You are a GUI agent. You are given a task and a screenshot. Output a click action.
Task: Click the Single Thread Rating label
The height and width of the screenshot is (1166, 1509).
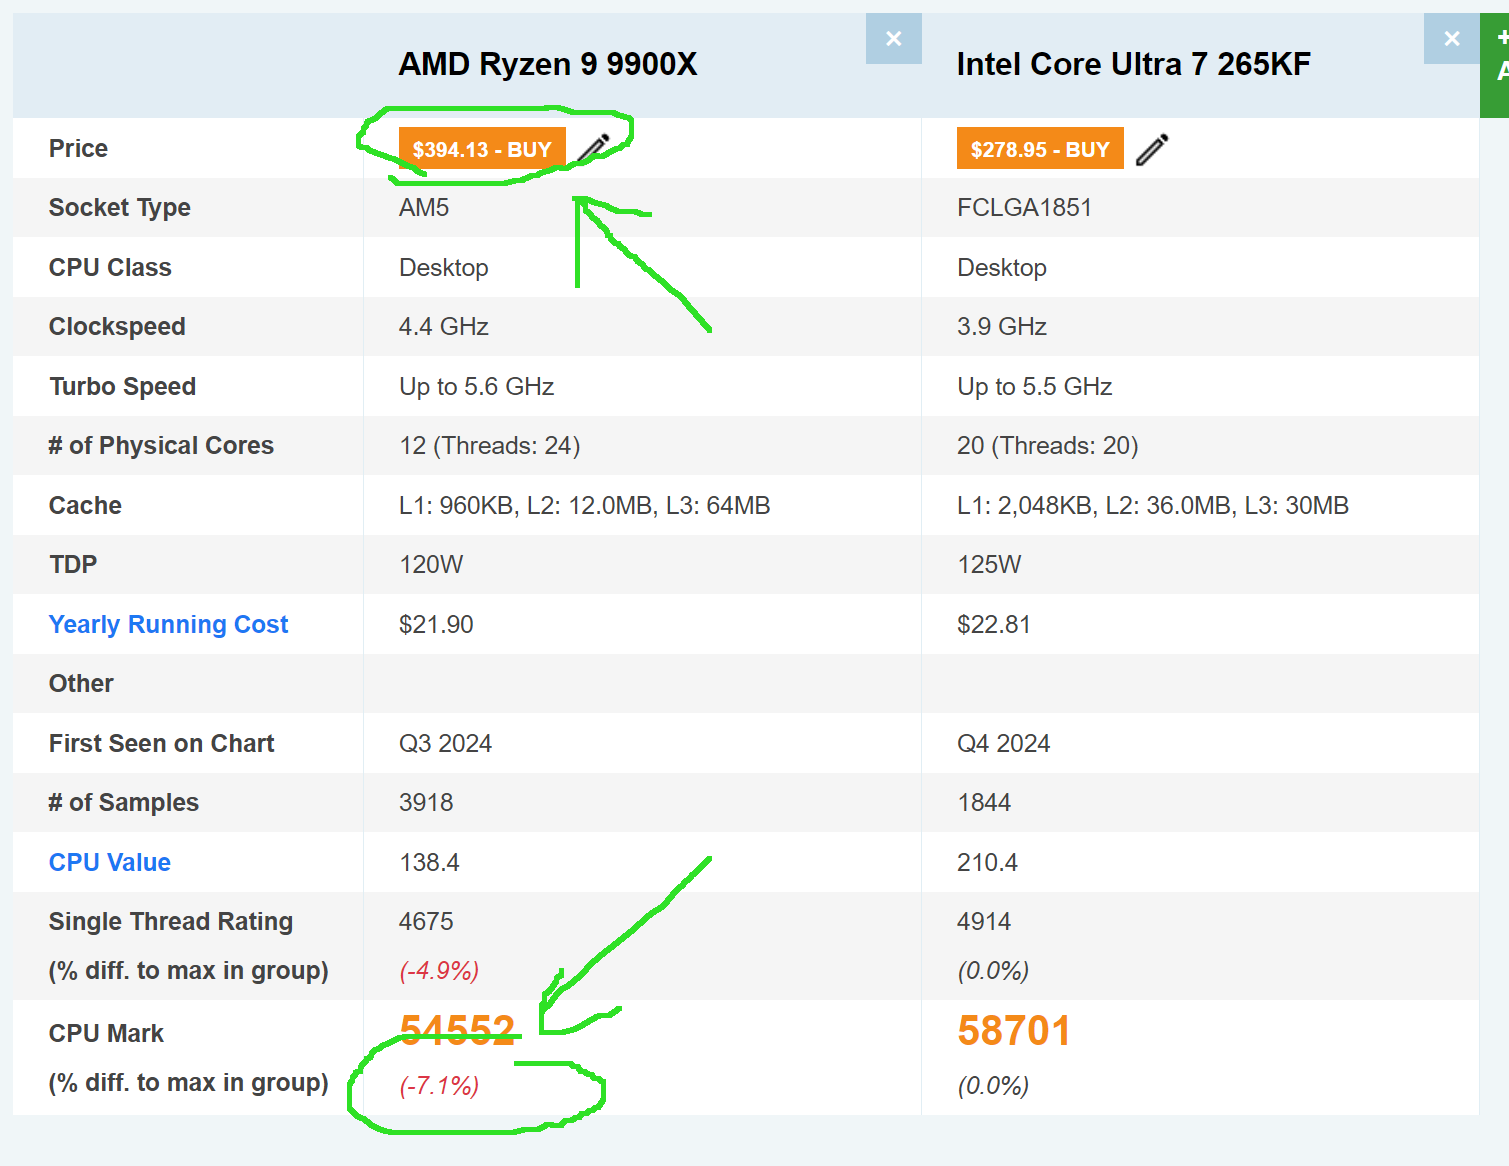171,922
